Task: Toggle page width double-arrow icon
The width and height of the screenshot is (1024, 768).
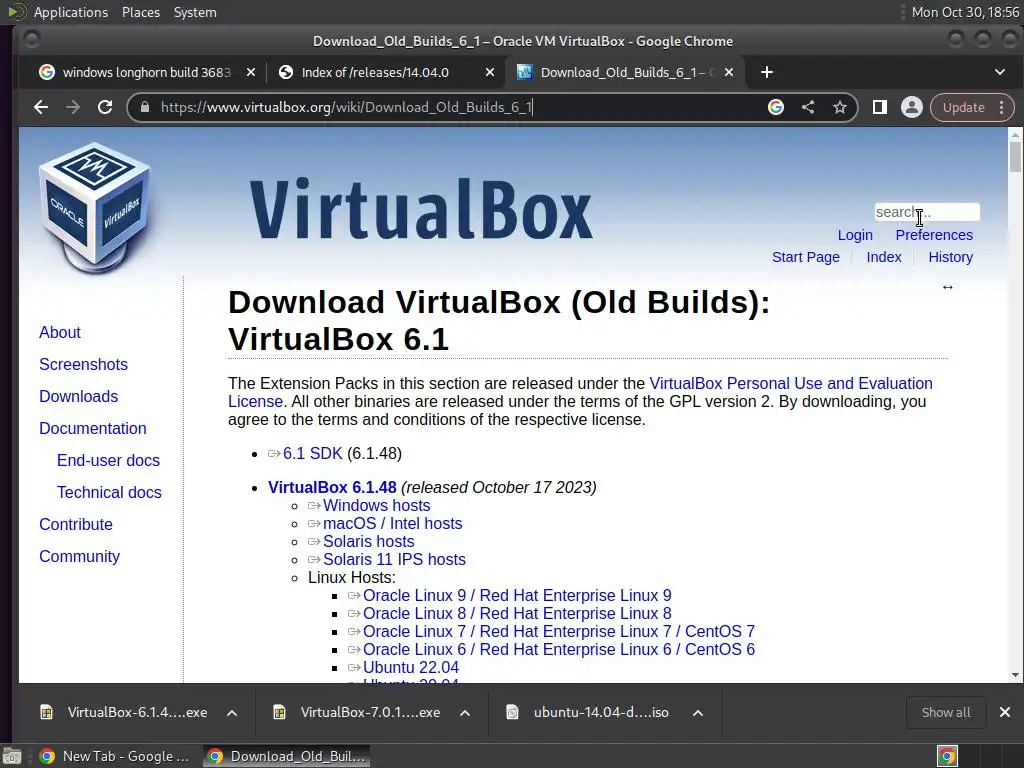Action: tap(948, 287)
